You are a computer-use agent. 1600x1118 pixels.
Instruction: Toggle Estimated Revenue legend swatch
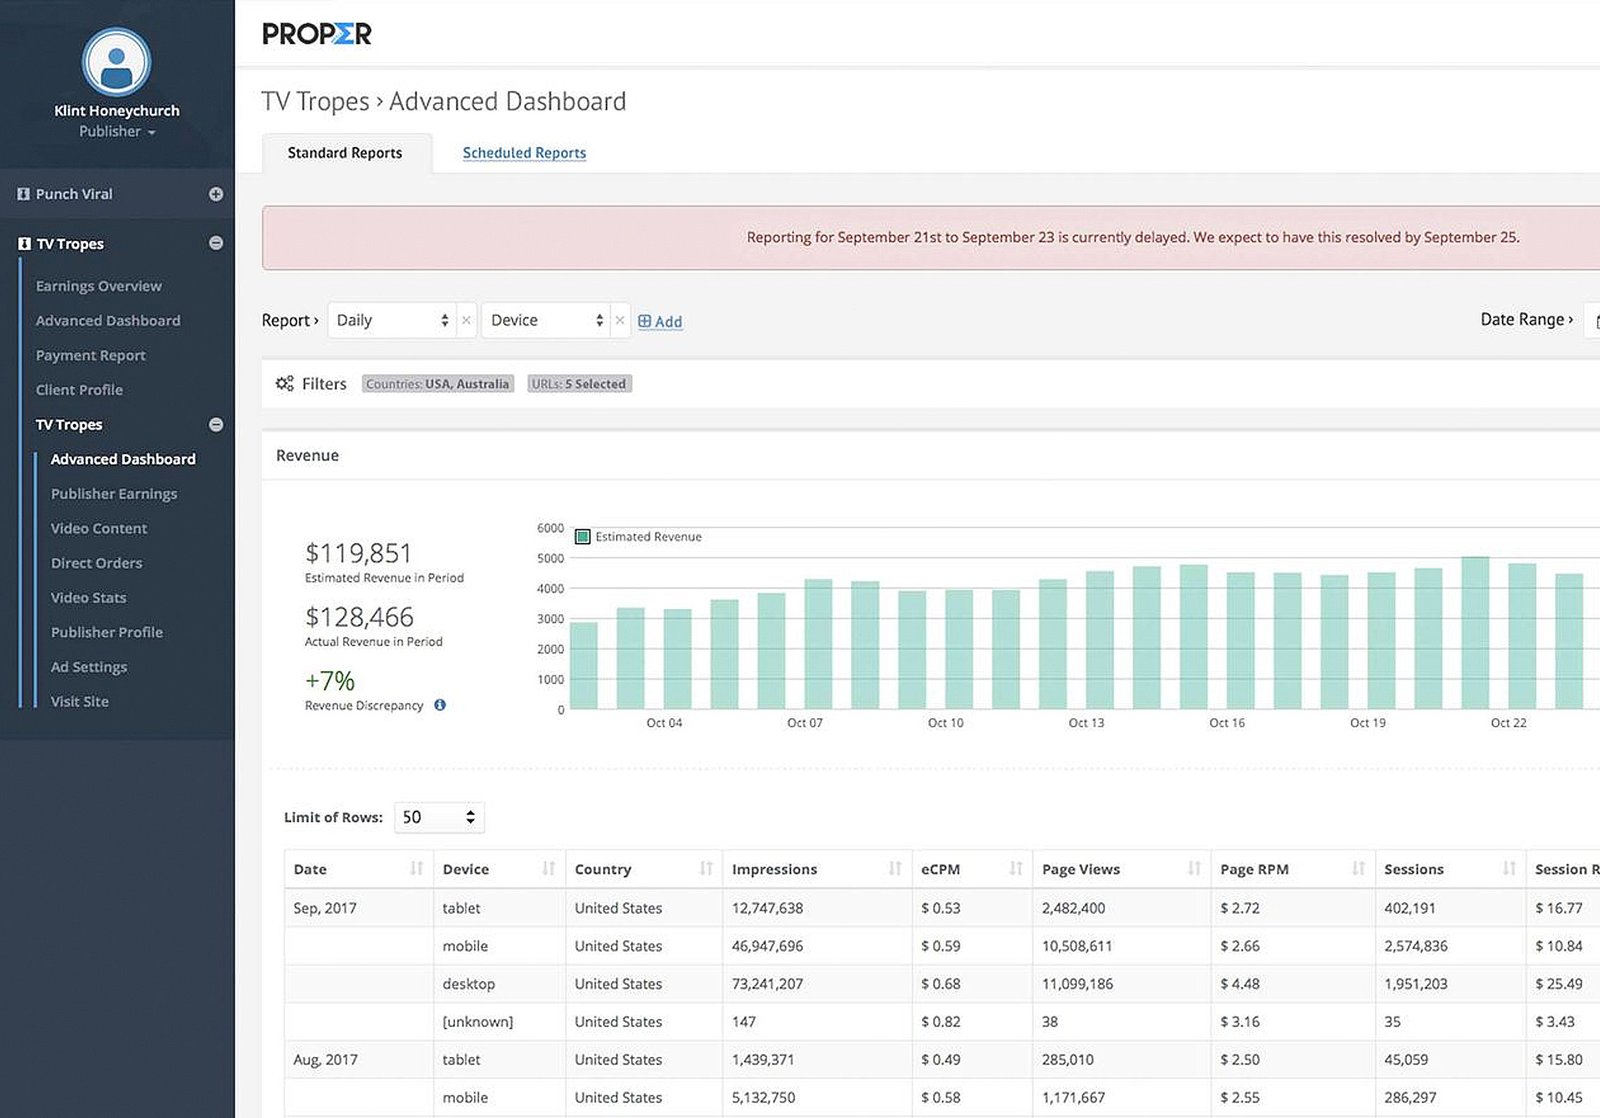tap(583, 537)
